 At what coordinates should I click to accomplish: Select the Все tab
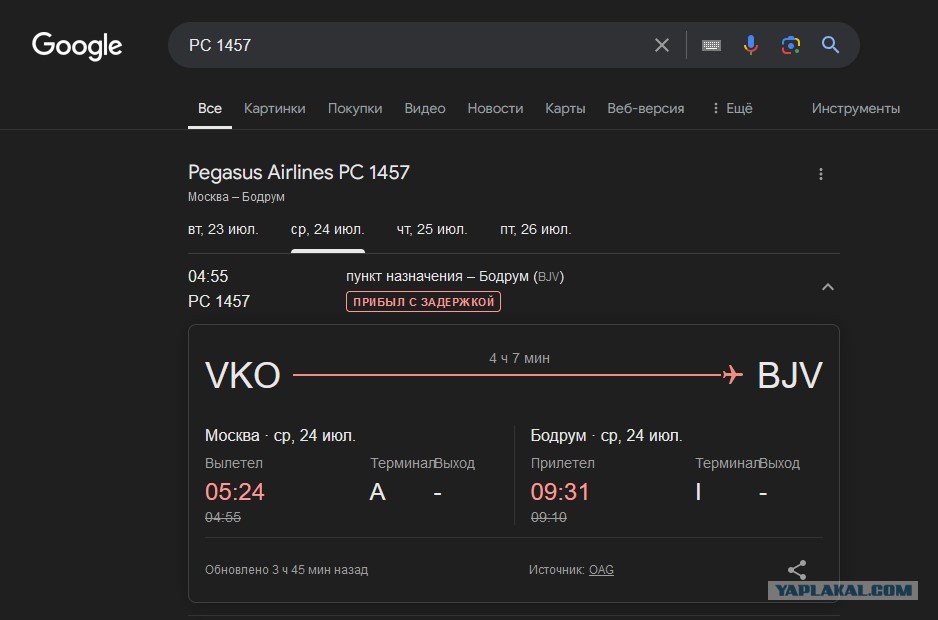pyautogui.click(x=210, y=108)
